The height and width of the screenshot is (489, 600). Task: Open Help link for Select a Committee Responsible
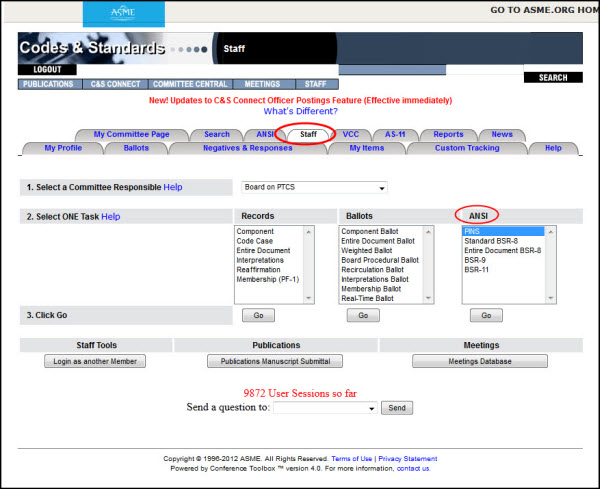(173, 187)
